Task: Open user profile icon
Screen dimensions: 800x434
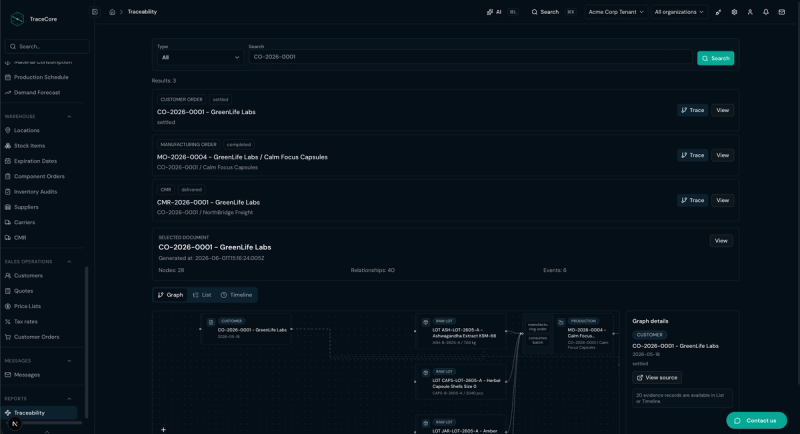Action: (x=750, y=12)
